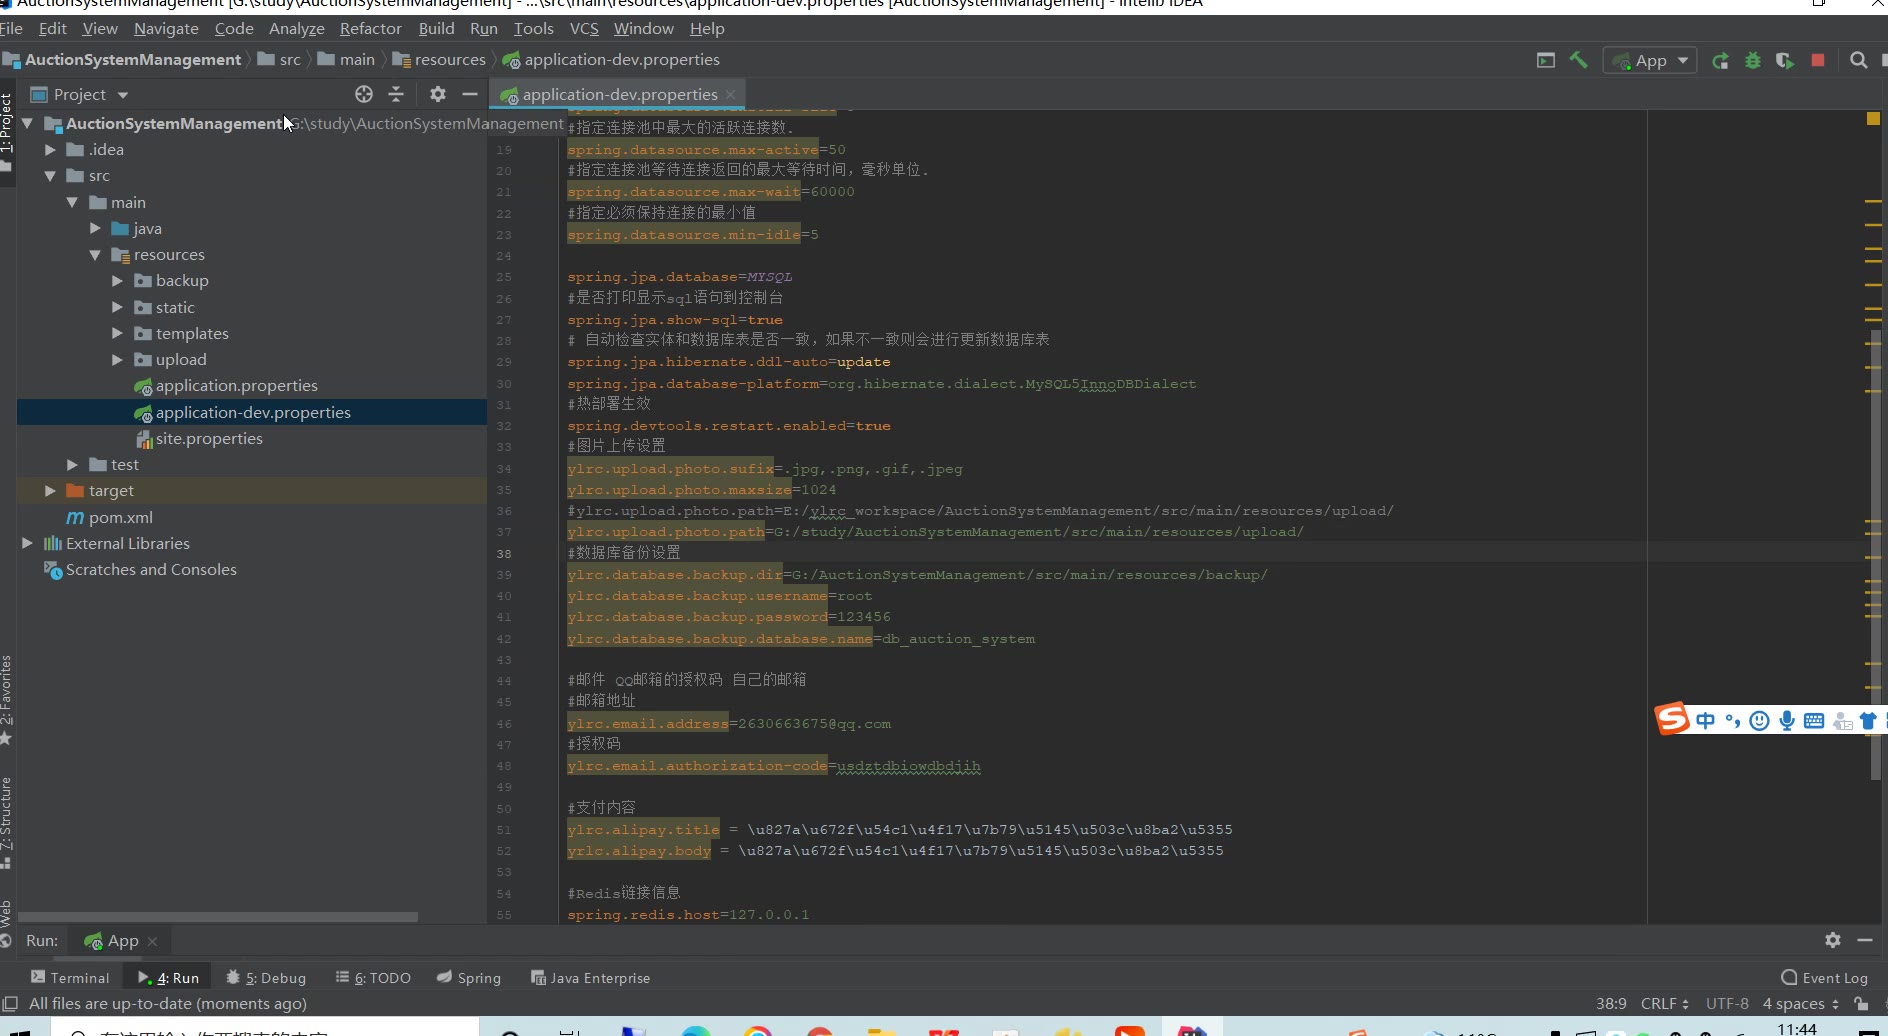This screenshot has height=1036, width=1888.
Task: Stop the running App with red square
Action: click(x=1818, y=60)
